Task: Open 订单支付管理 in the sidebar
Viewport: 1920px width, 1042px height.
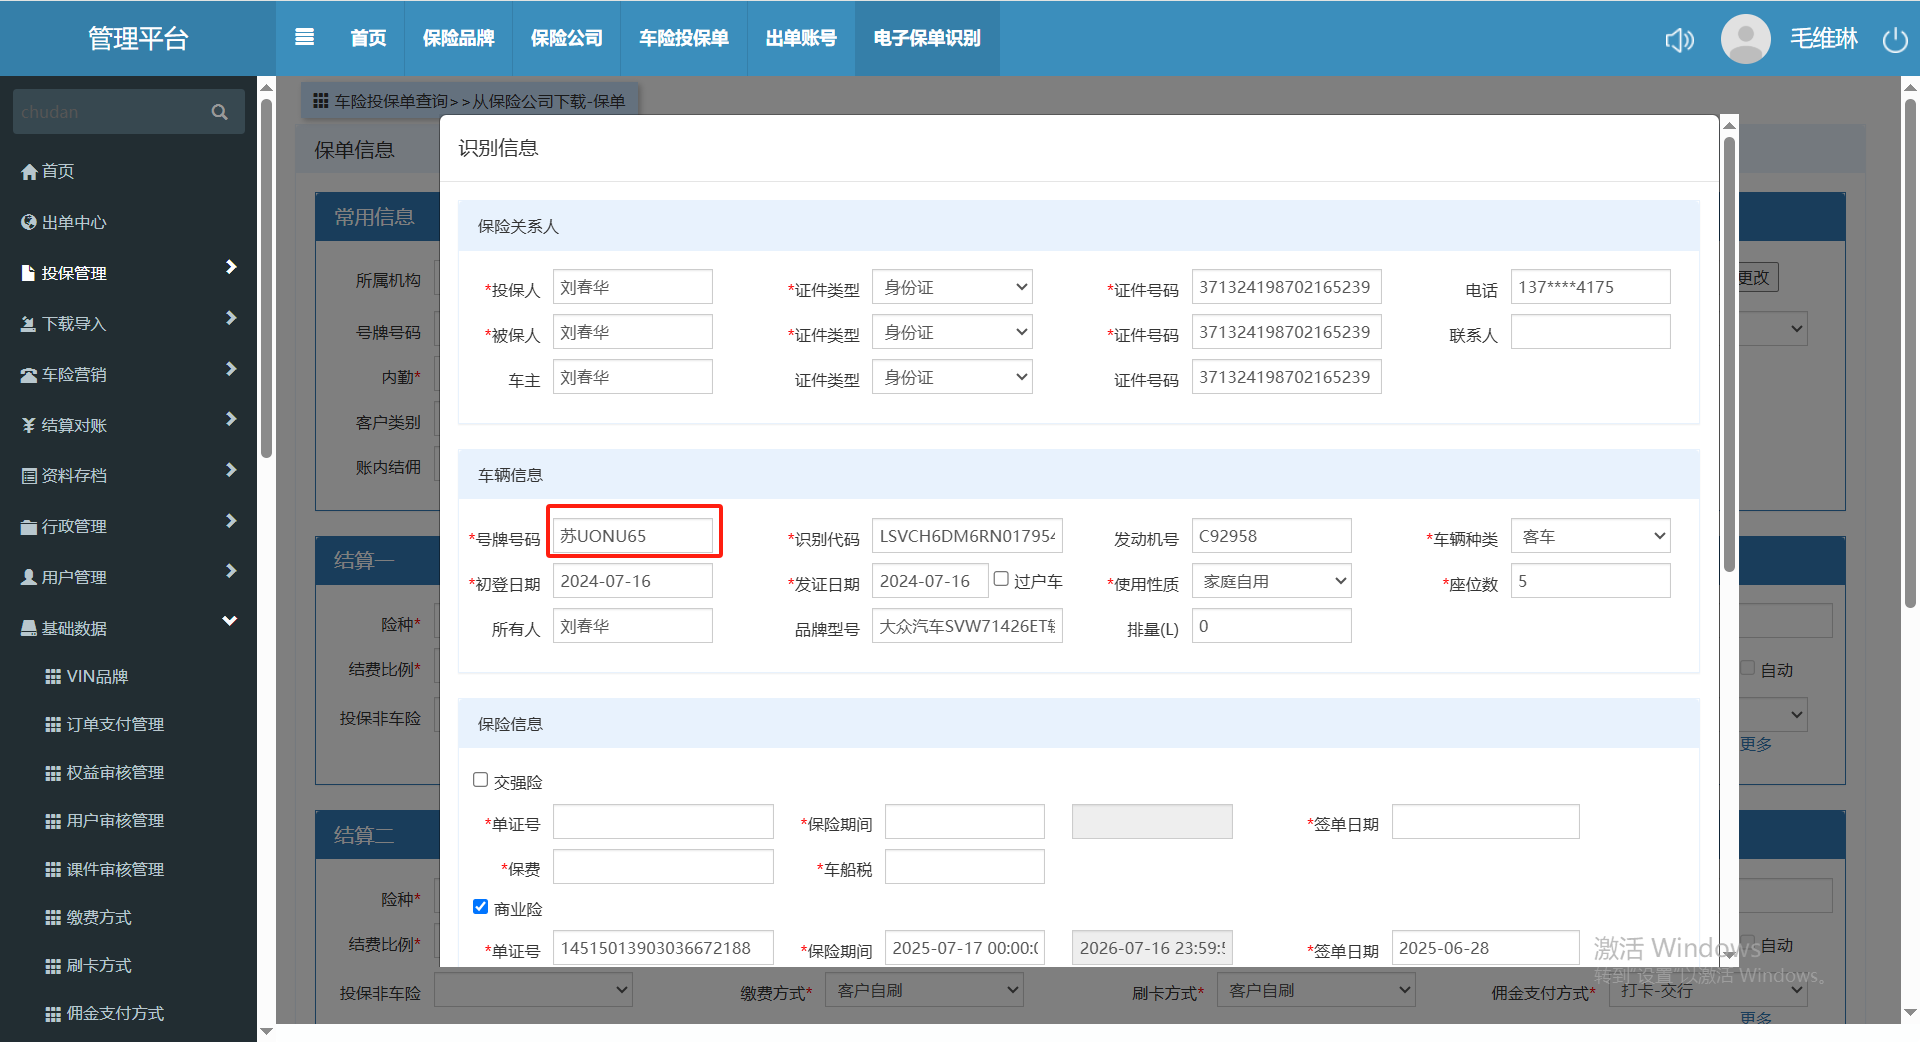Action: pos(115,725)
